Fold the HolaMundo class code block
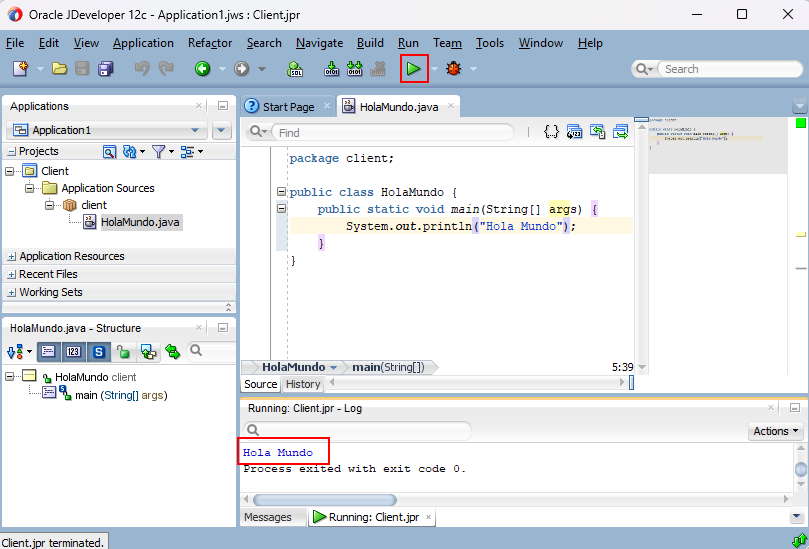The width and height of the screenshot is (809, 549). pos(281,192)
